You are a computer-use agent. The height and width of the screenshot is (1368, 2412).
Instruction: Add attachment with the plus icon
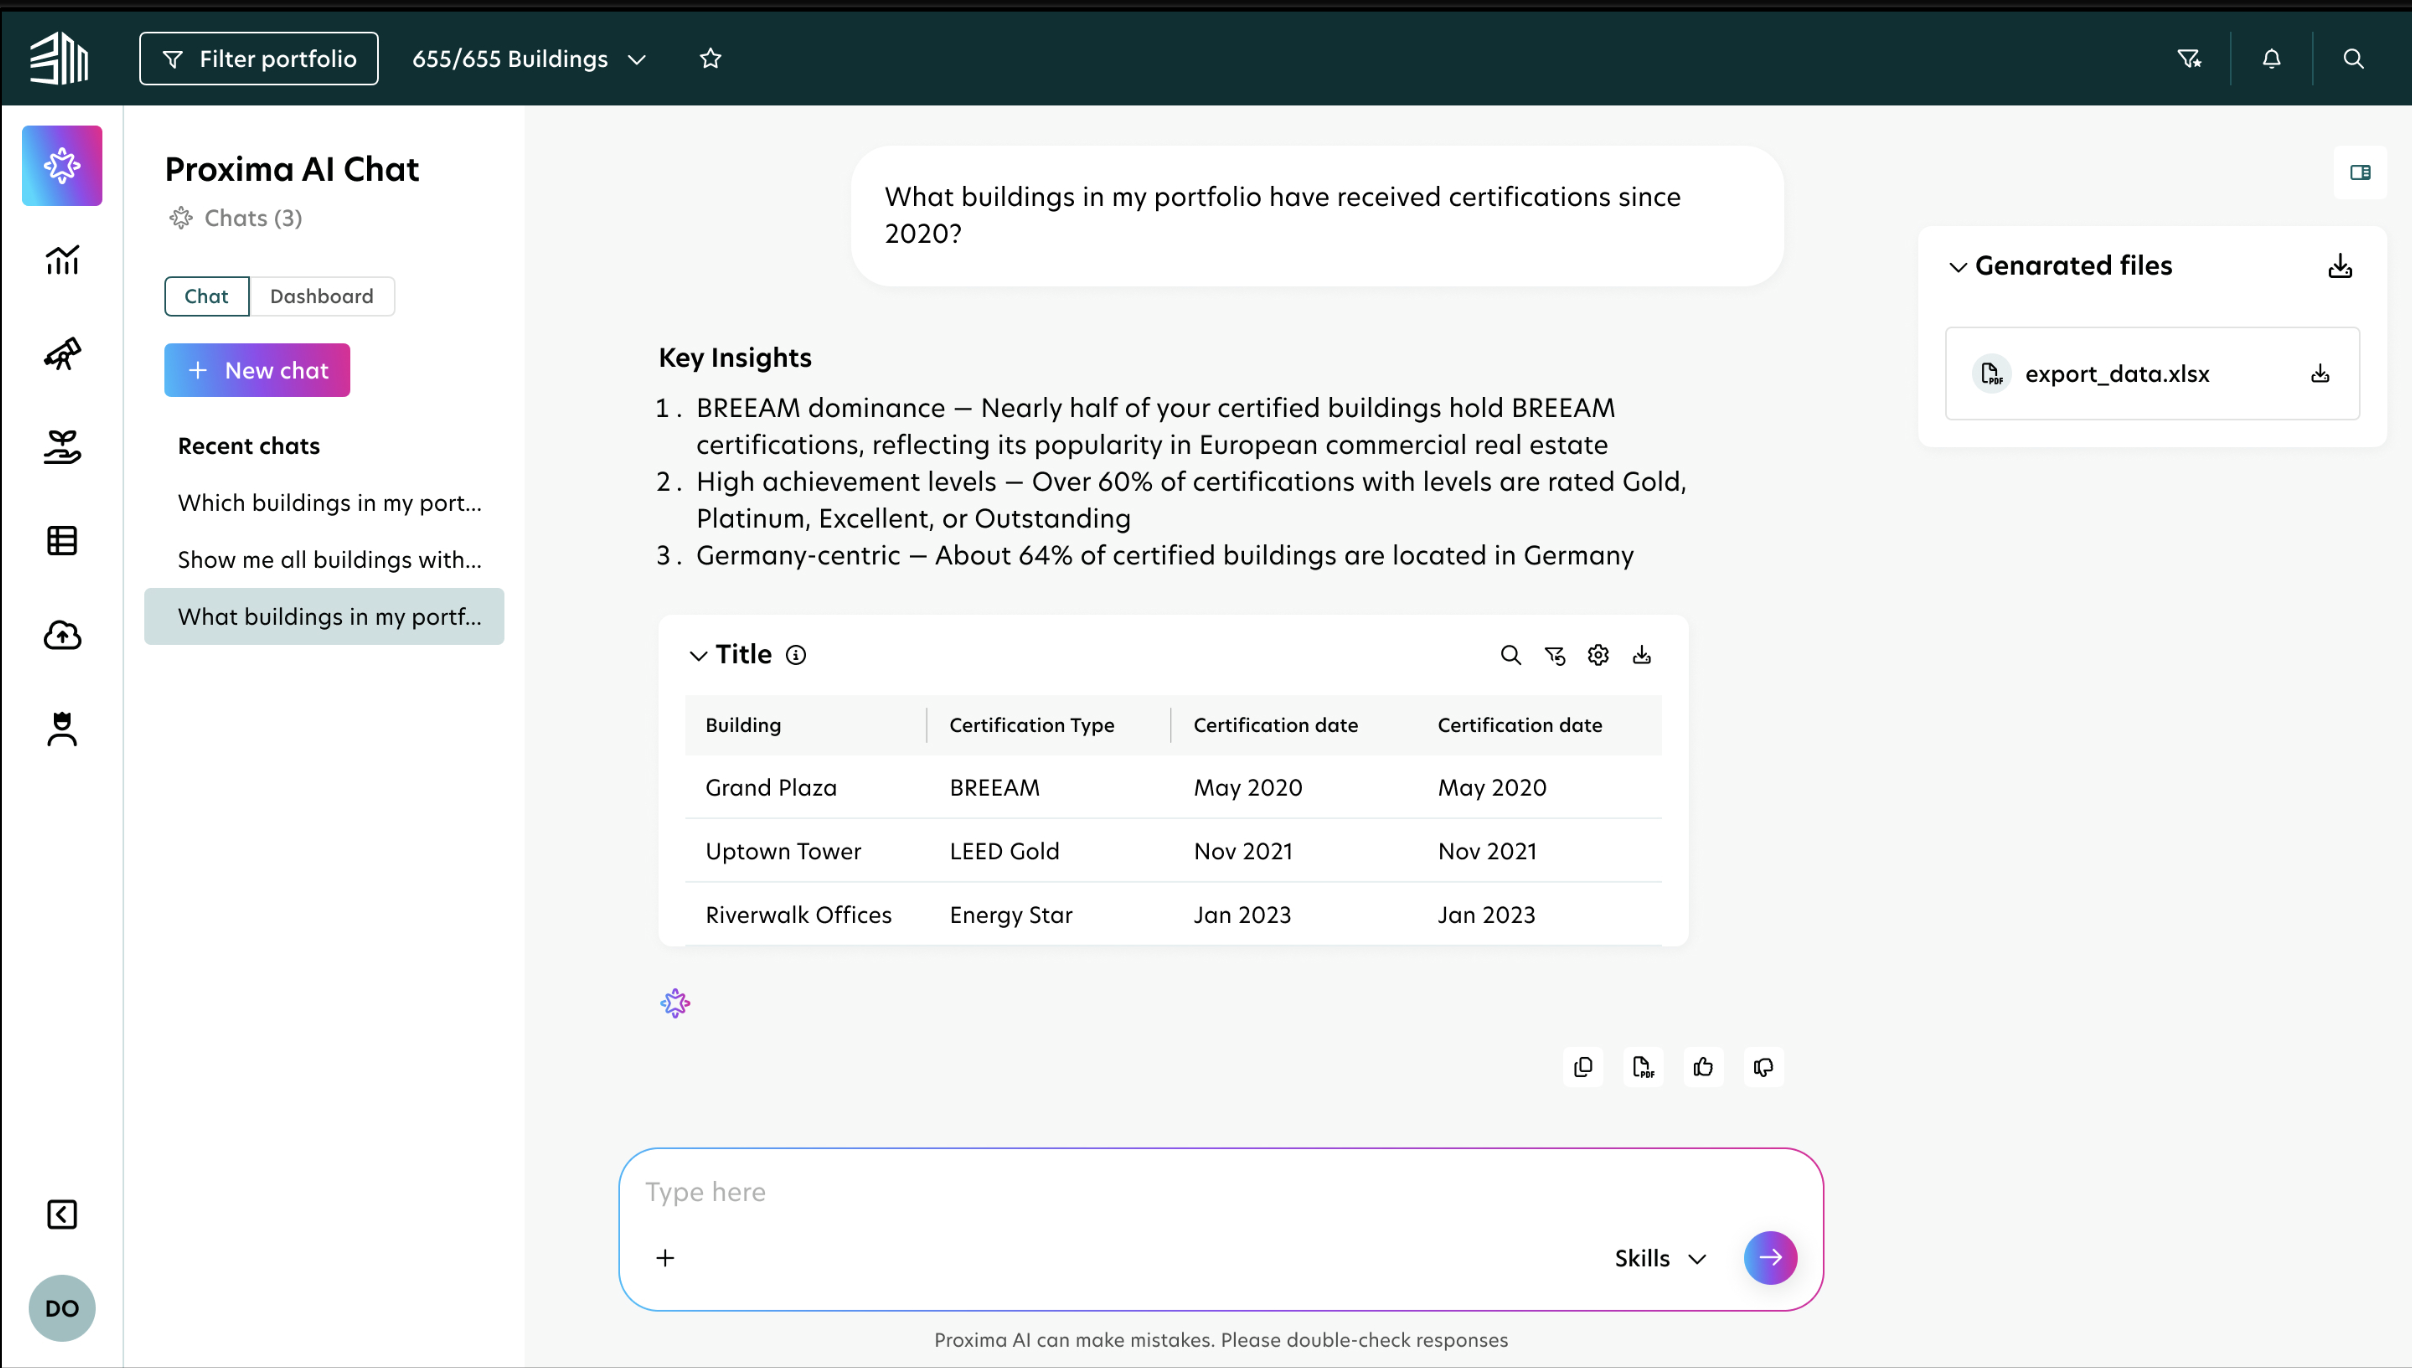click(x=665, y=1258)
